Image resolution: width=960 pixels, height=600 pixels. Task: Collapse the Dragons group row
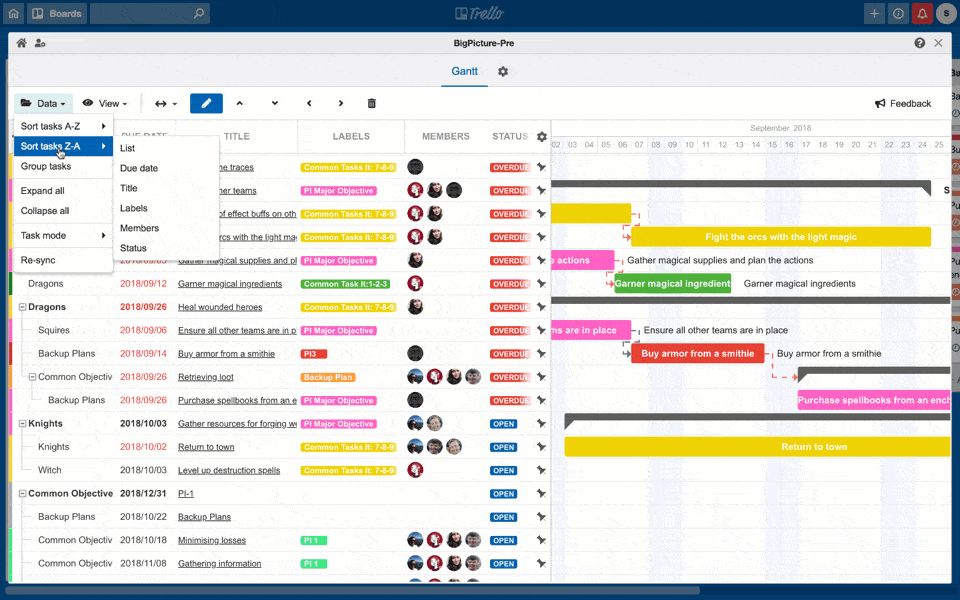pyautogui.click(x=22, y=307)
